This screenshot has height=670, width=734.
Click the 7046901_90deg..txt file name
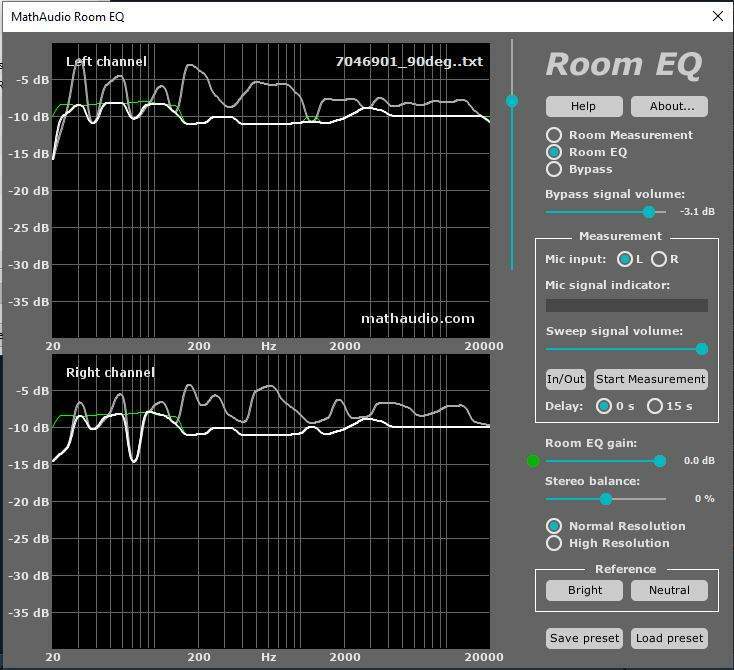409,61
